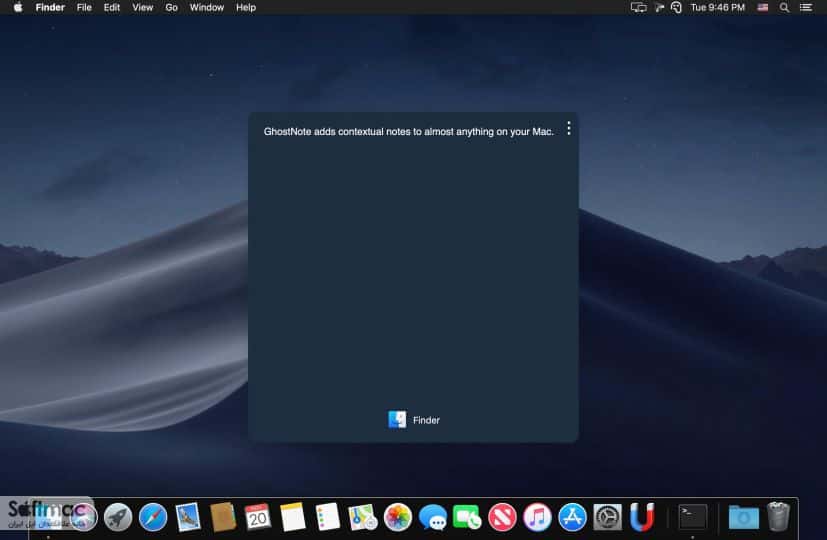Open Messages from the Dock
This screenshot has height=540, width=827.
(432, 517)
